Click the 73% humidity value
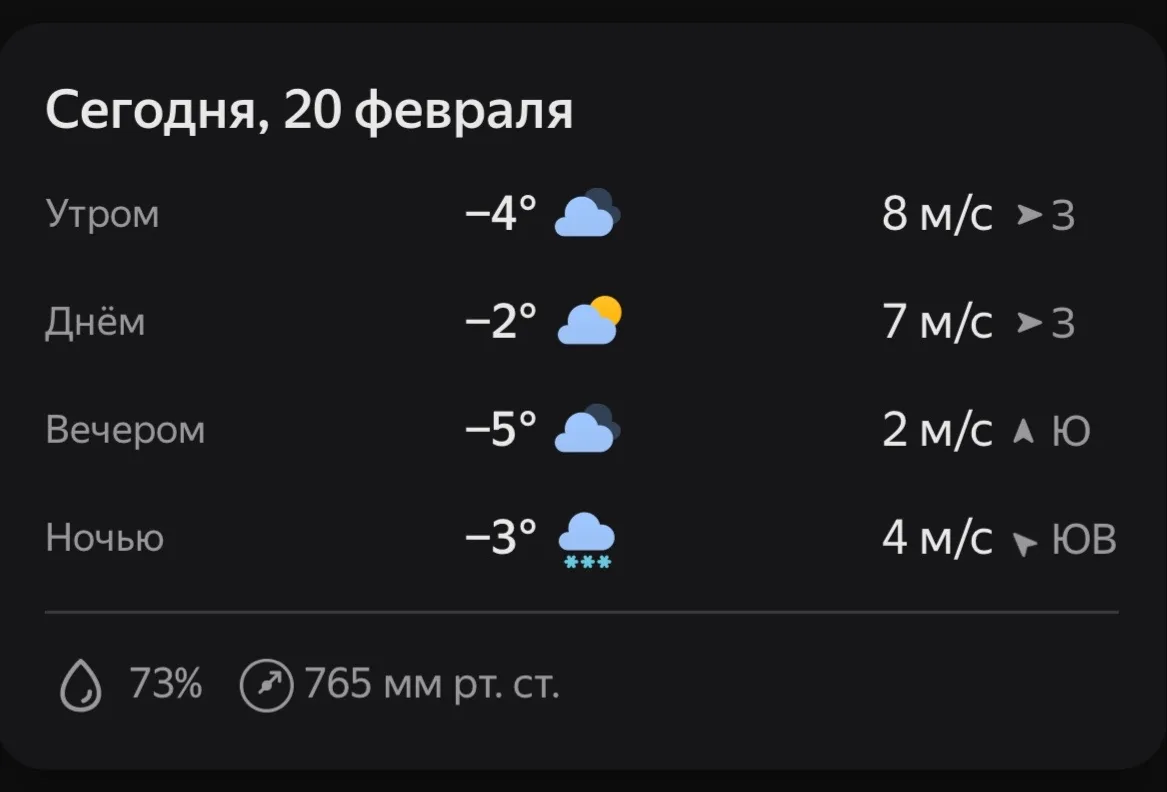This screenshot has width=1167, height=792. [166, 686]
